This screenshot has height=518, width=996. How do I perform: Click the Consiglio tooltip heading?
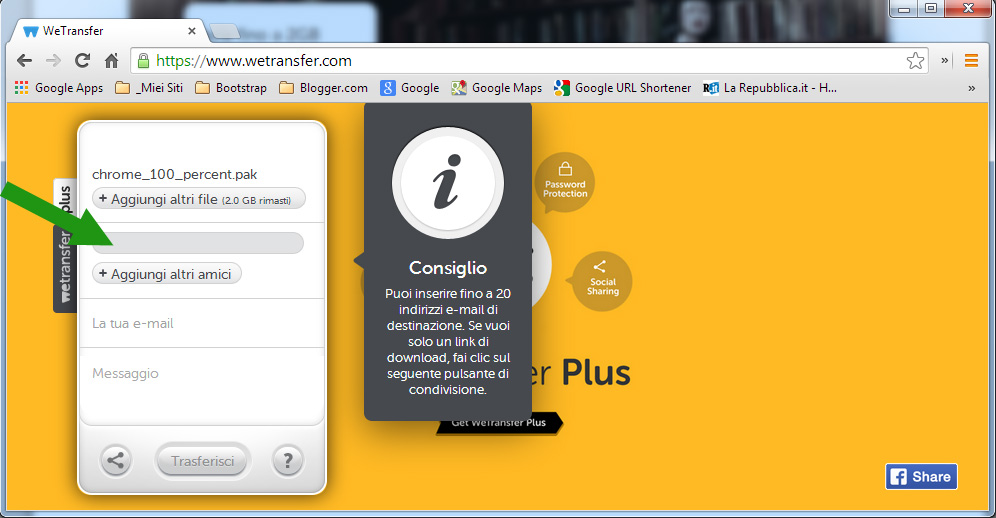(448, 268)
